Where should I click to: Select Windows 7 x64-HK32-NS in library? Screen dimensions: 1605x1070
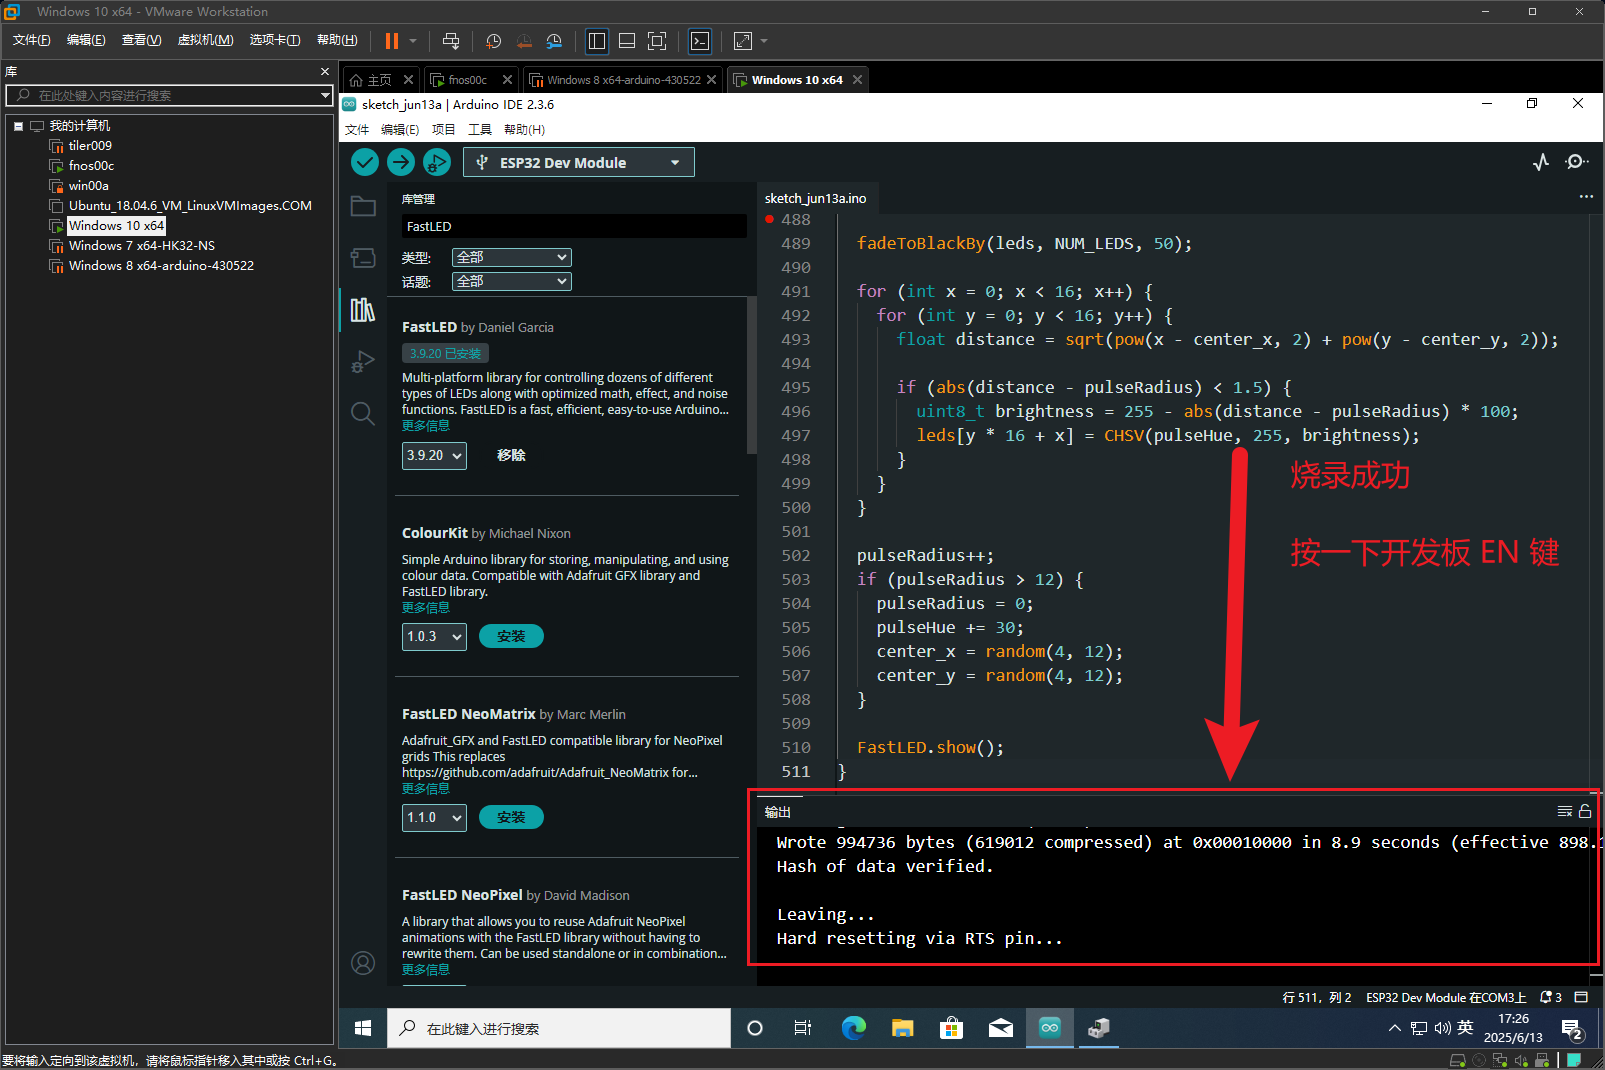142,246
